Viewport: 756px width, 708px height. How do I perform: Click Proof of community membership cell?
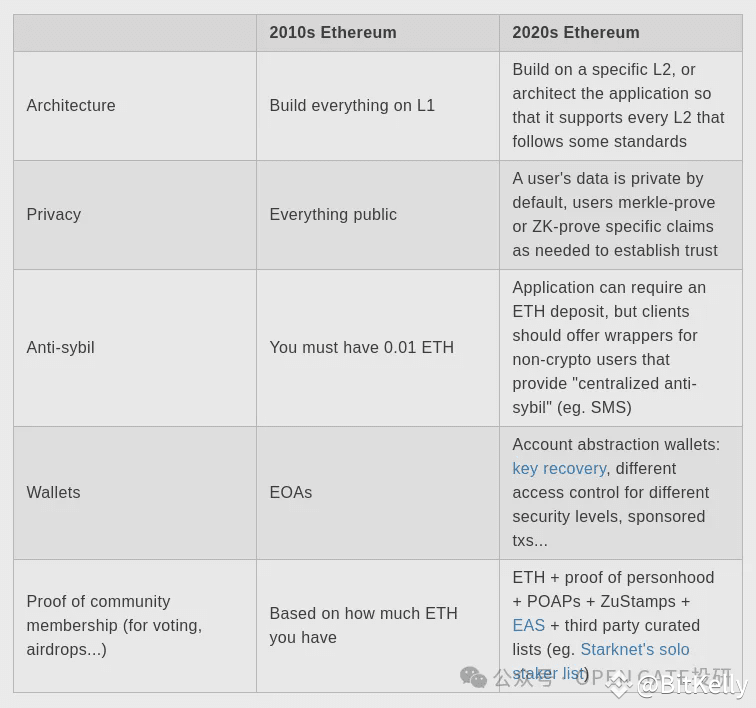pos(135,626)
